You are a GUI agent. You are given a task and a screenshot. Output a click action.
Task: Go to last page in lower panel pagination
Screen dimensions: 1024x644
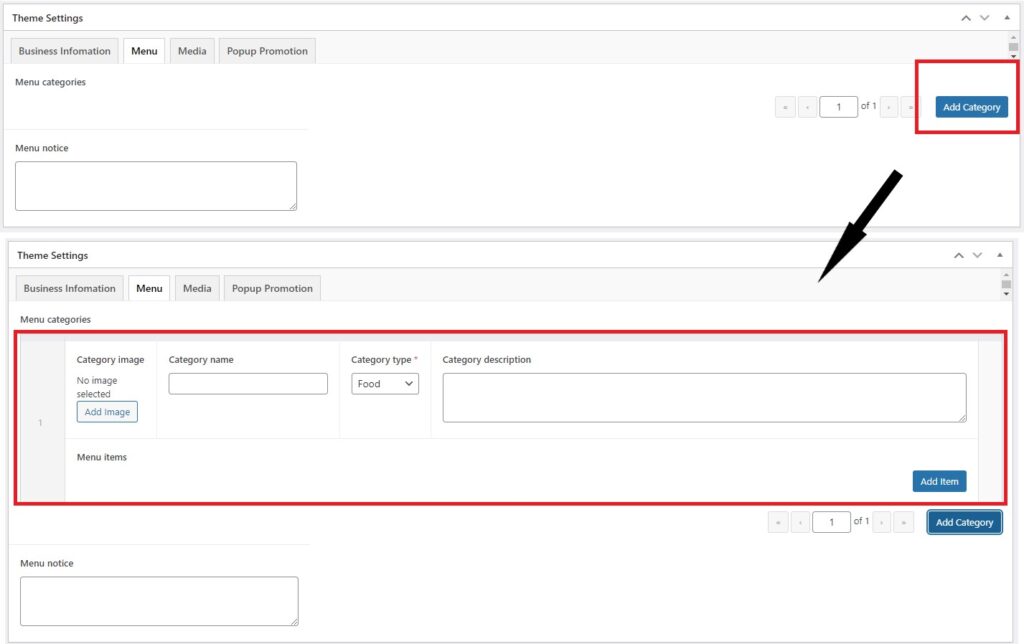[x=903, y=522]
